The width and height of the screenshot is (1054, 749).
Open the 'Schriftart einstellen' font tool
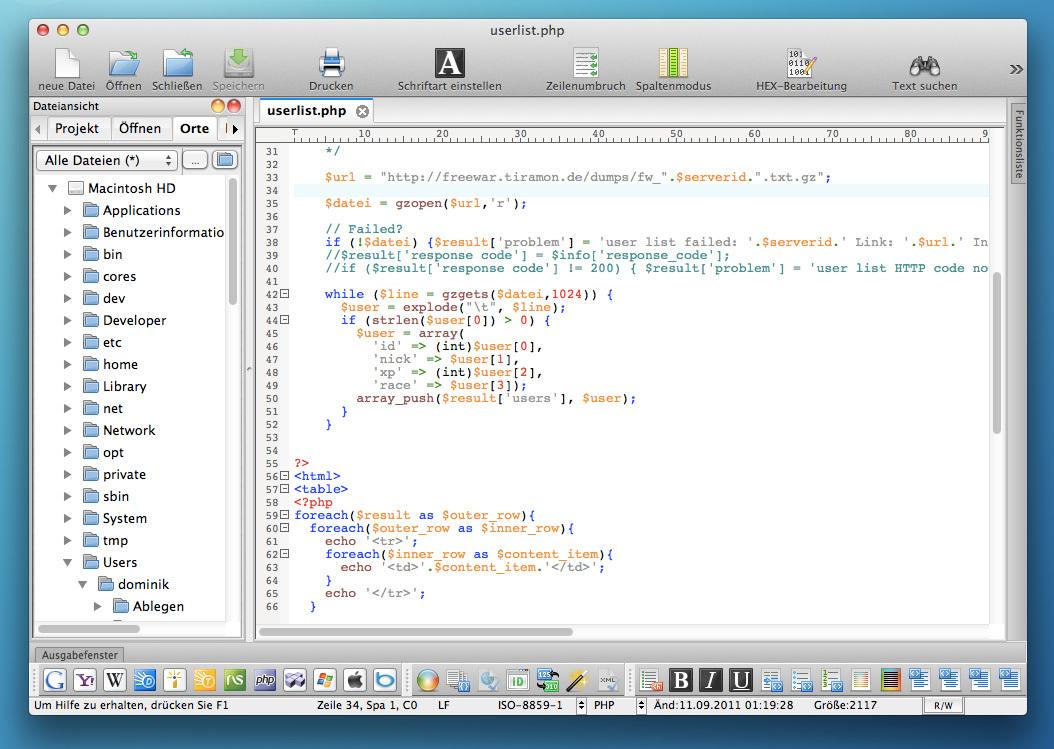(x=449, y=65)
